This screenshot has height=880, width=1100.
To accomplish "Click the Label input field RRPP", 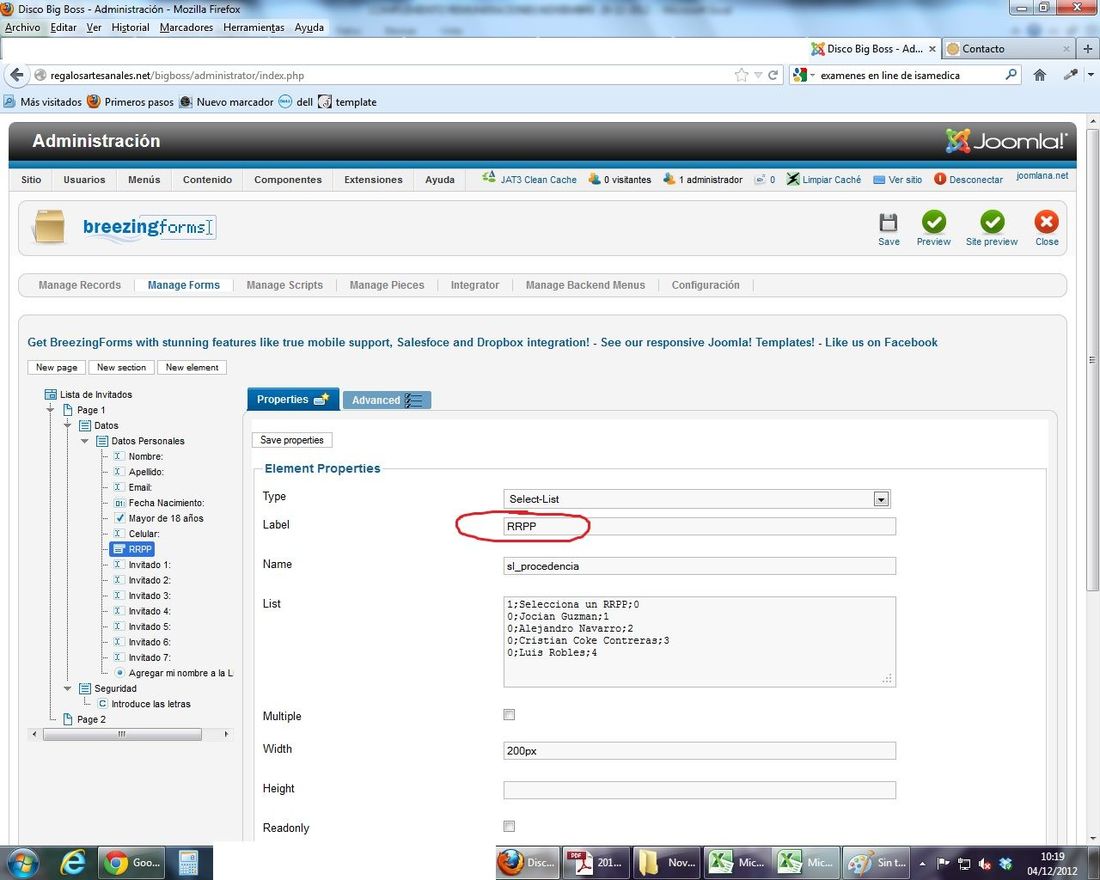I will click(x=699, y=526).
